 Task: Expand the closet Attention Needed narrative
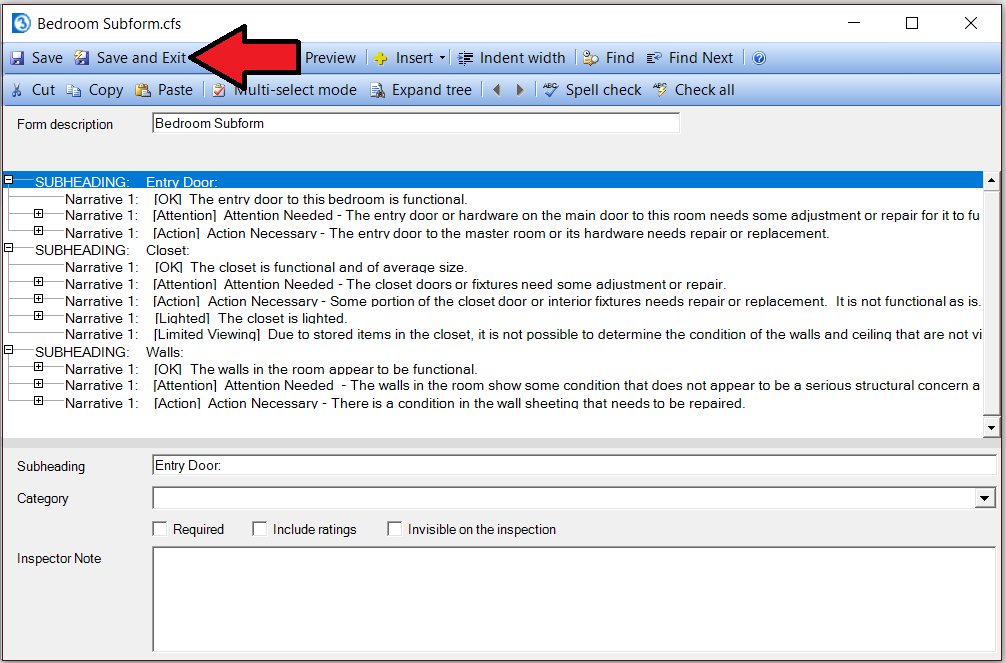click(38, 282)
